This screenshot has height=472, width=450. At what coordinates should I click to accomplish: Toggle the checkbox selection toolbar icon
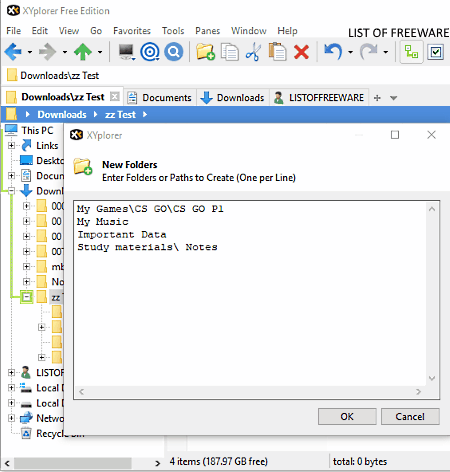[x=436, y=52]
